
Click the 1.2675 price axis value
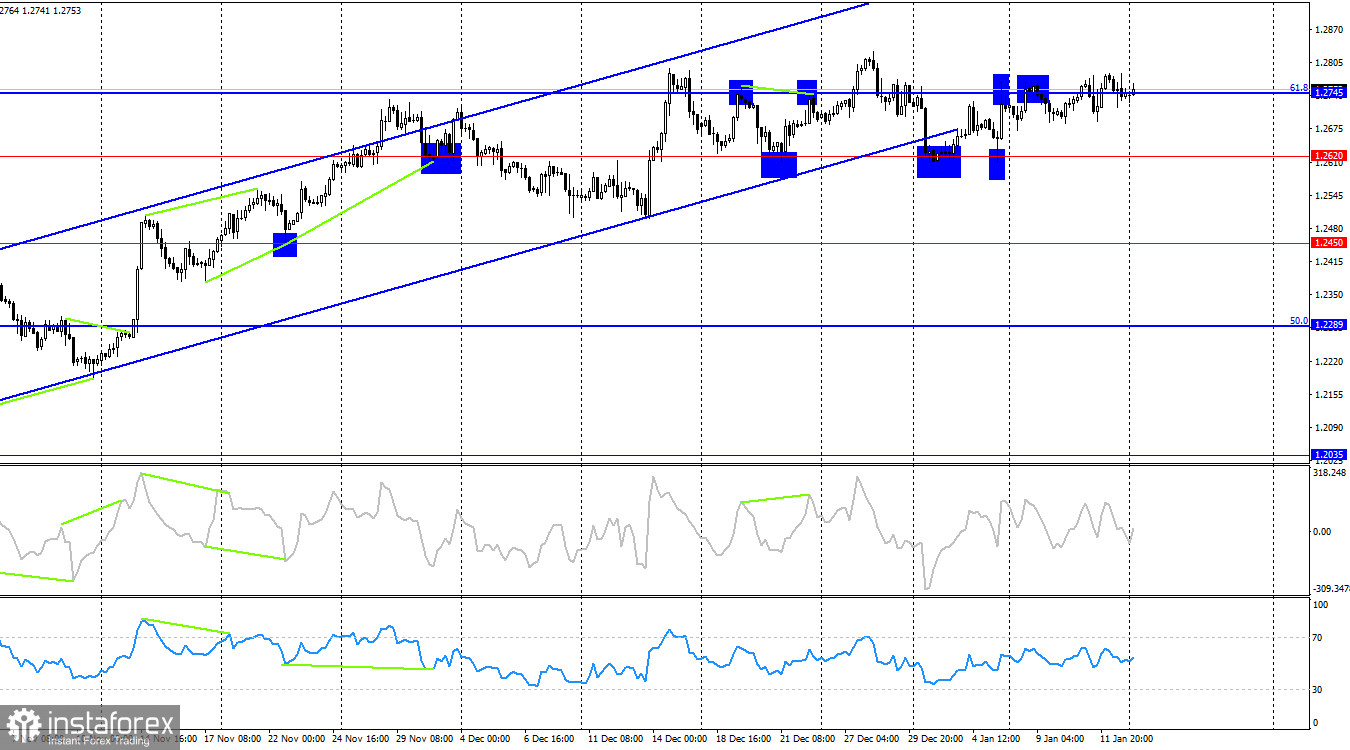pos(1329,129)
